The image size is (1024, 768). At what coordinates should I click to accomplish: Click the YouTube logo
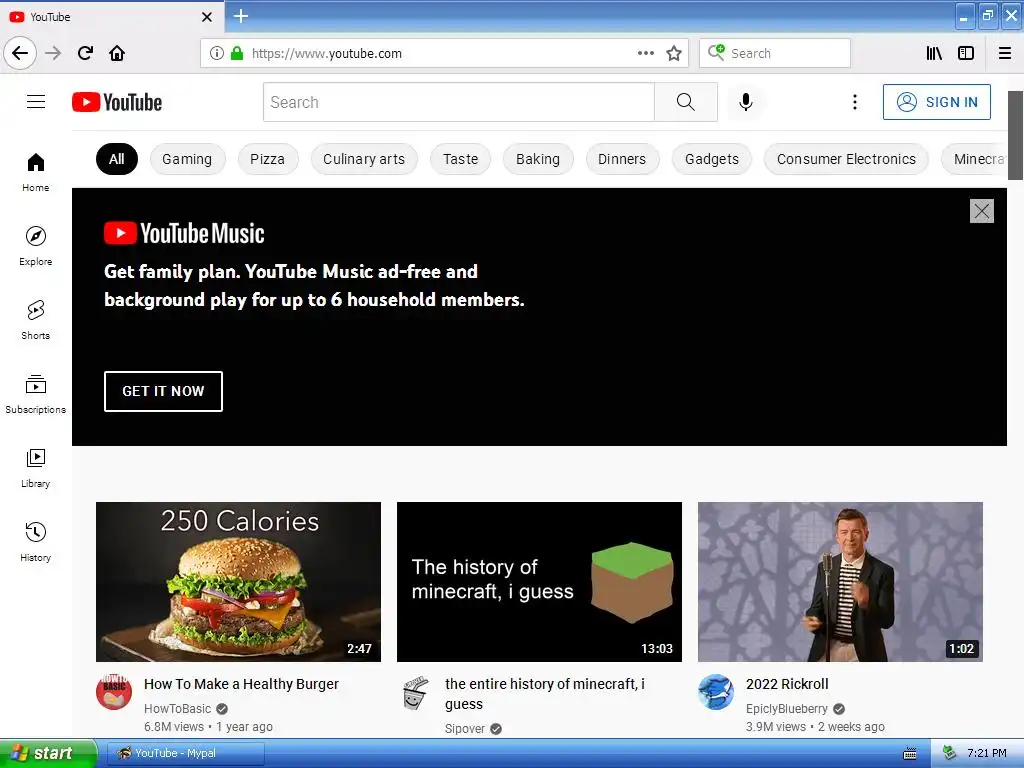point(117,102)
